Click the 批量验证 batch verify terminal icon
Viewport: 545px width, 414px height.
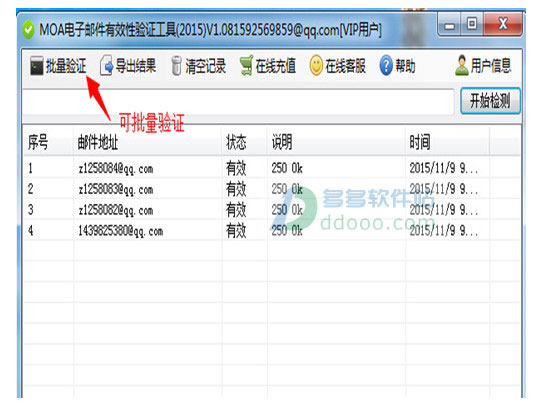tap(36, 65)
